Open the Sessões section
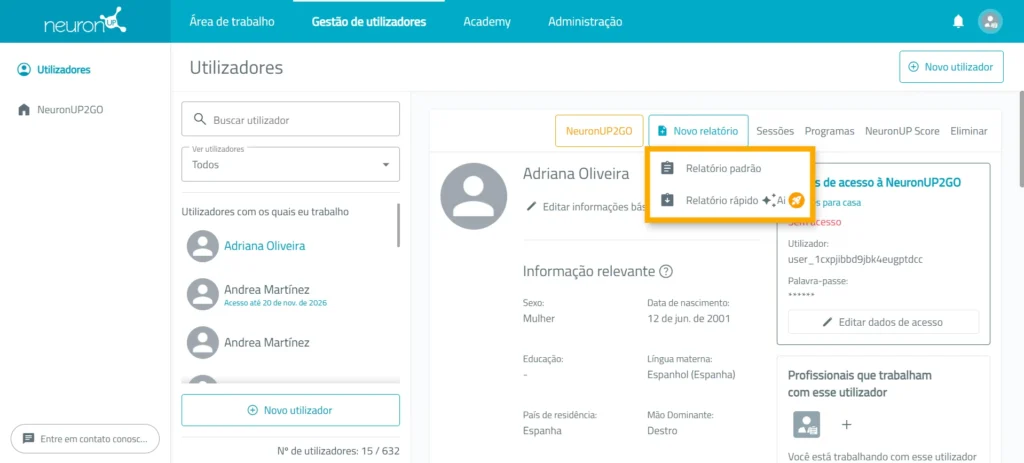Image resolution: width=1024 pixels, height=463 pixels. (775, 131)
